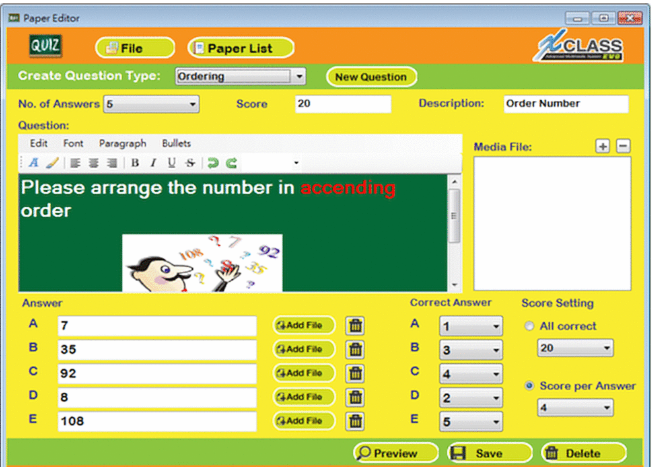Delete answer C with trash icon
The height and width of the screenshot is (467, 659).
click(x=355, y=373)
